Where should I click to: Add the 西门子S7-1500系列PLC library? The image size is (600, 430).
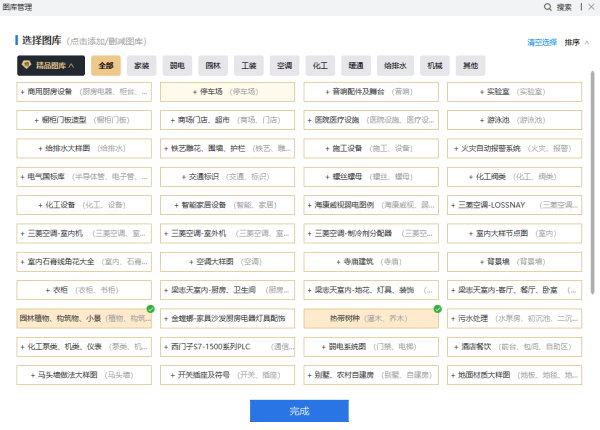[x=227, y=347]
